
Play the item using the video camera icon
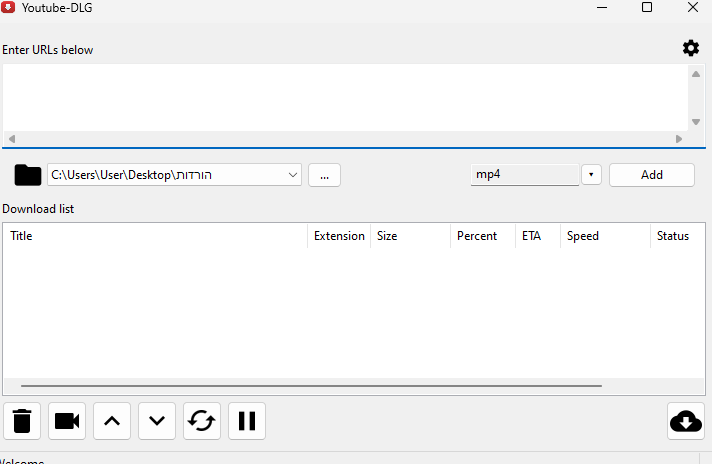(67, 421)
